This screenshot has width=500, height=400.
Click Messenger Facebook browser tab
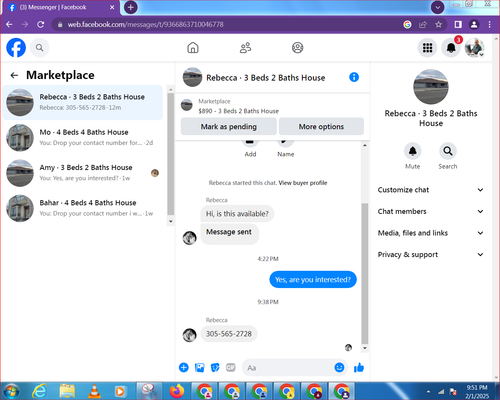pos(61,7)
